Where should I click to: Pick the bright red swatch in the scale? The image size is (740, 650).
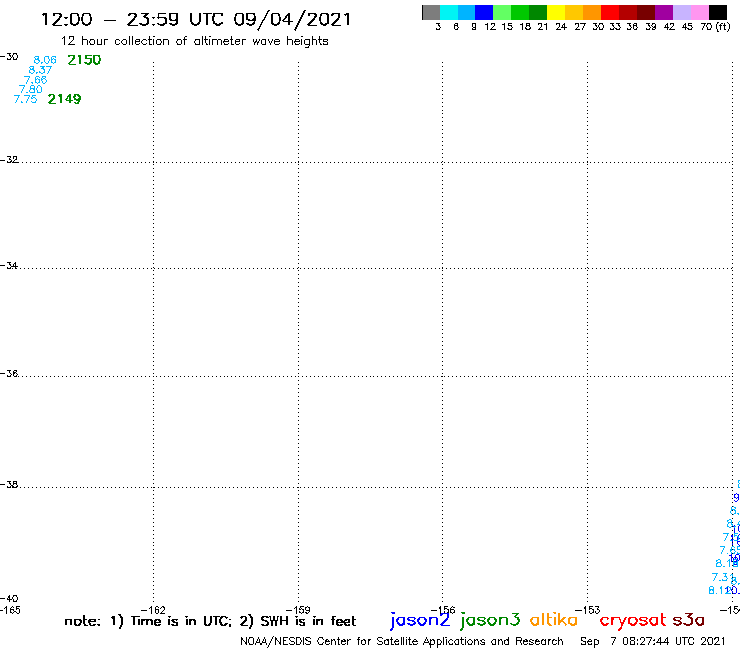pyautogui.click(x=610, y=12)
